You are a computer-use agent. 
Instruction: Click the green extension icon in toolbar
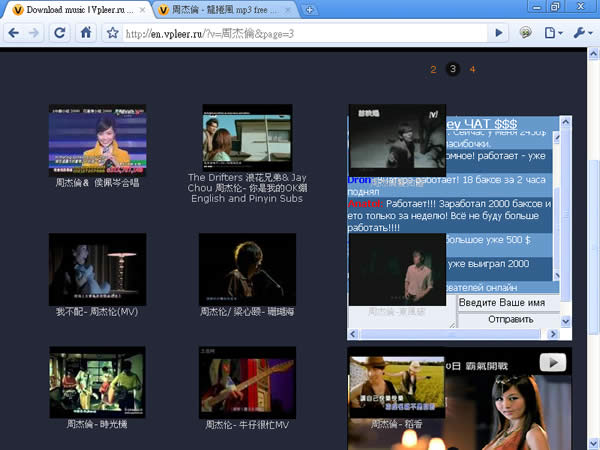[x=526, y=33]
